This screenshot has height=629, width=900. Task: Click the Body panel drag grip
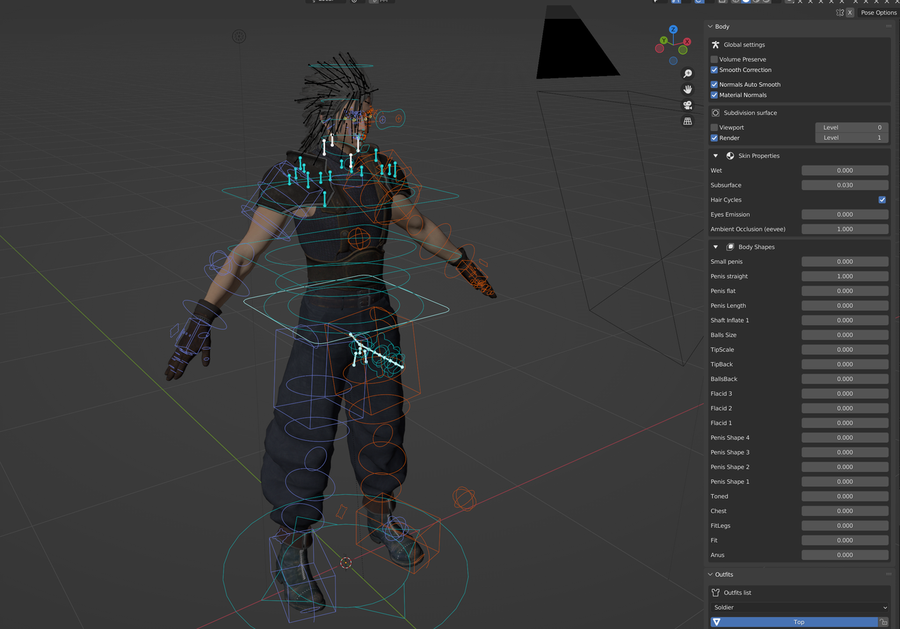[x=889, y=26]
